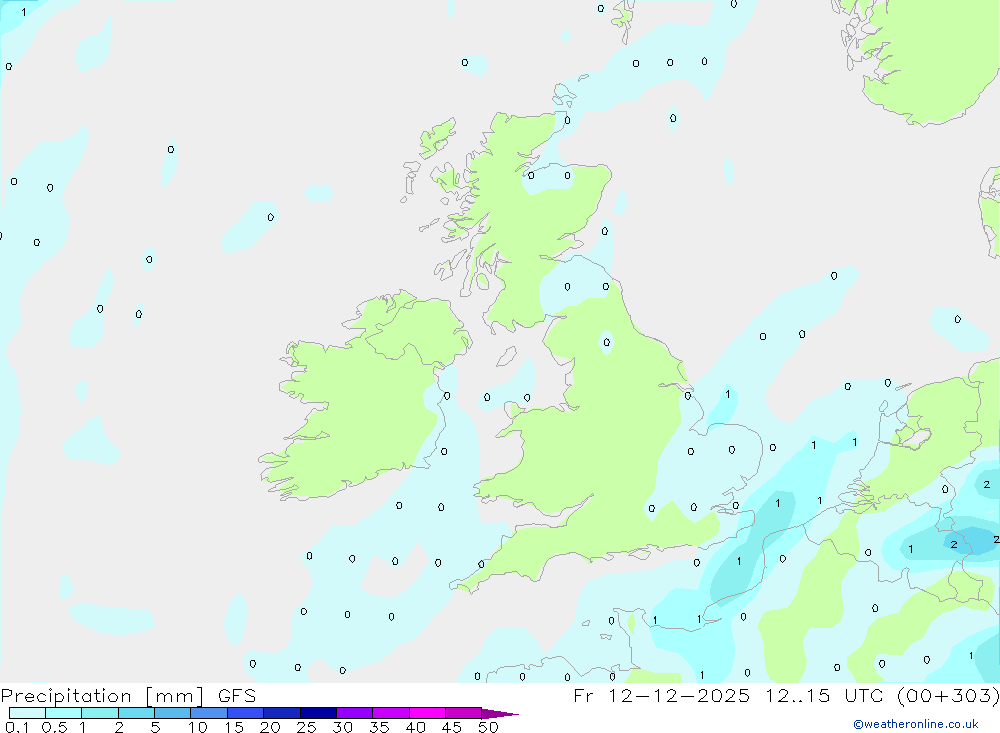The width and height of the screenshot is (1000, 733).
Task: Click the '15' legend scale label
Action: 233,727
